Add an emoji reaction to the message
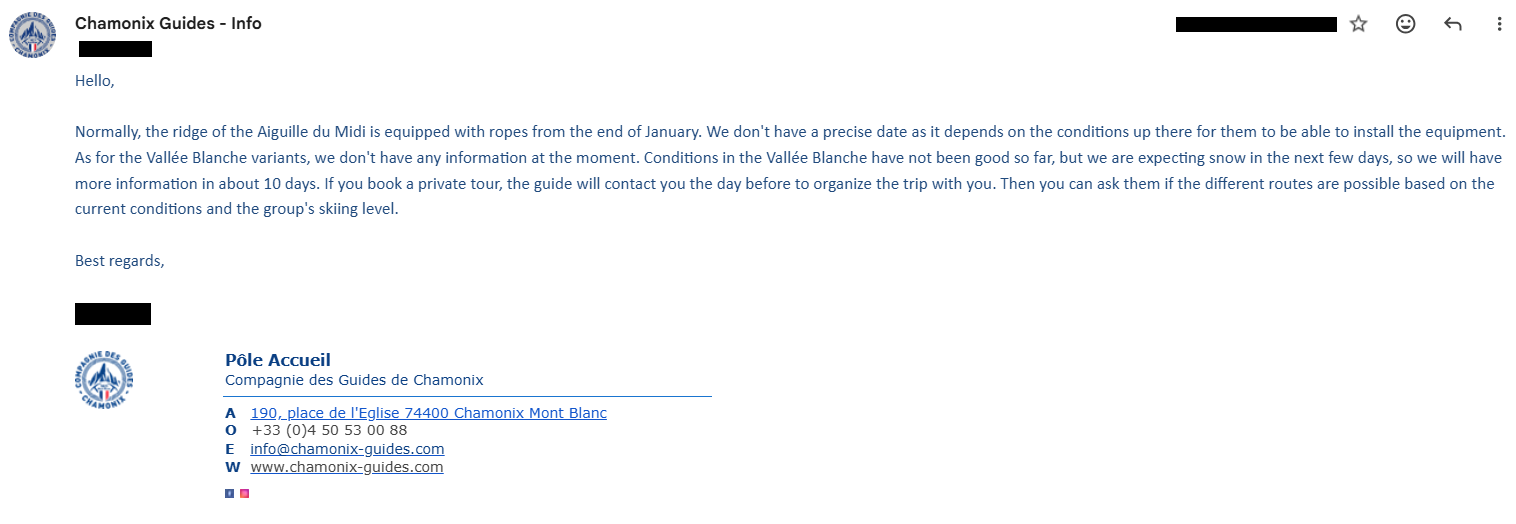 tap(1405, 24)
